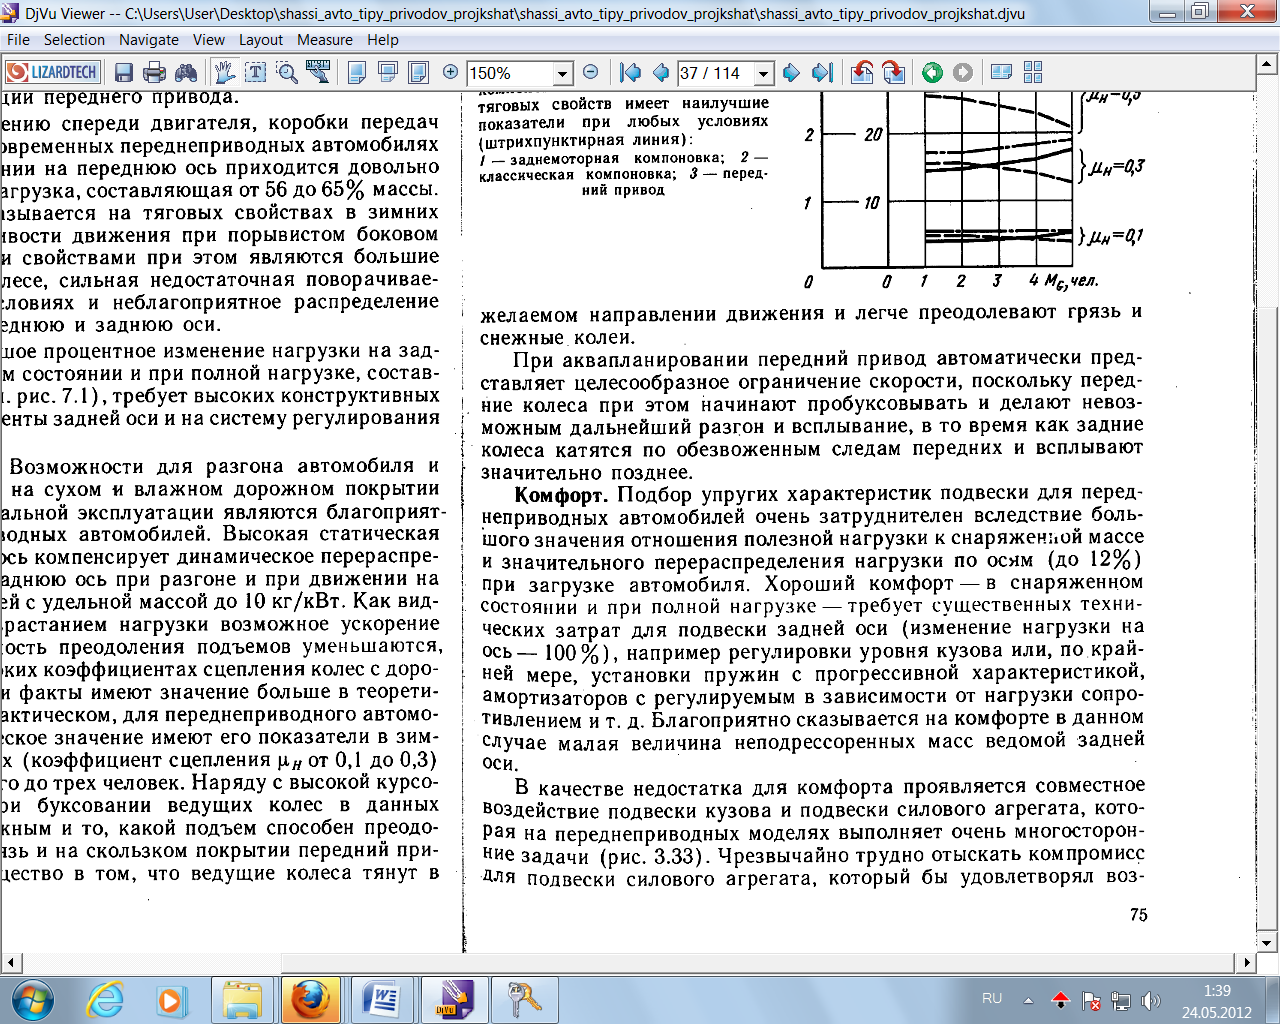Screen dimensions: 1280x1024
Task: Show hidden tray icons arrow
Action: [x=1028, y=999]
